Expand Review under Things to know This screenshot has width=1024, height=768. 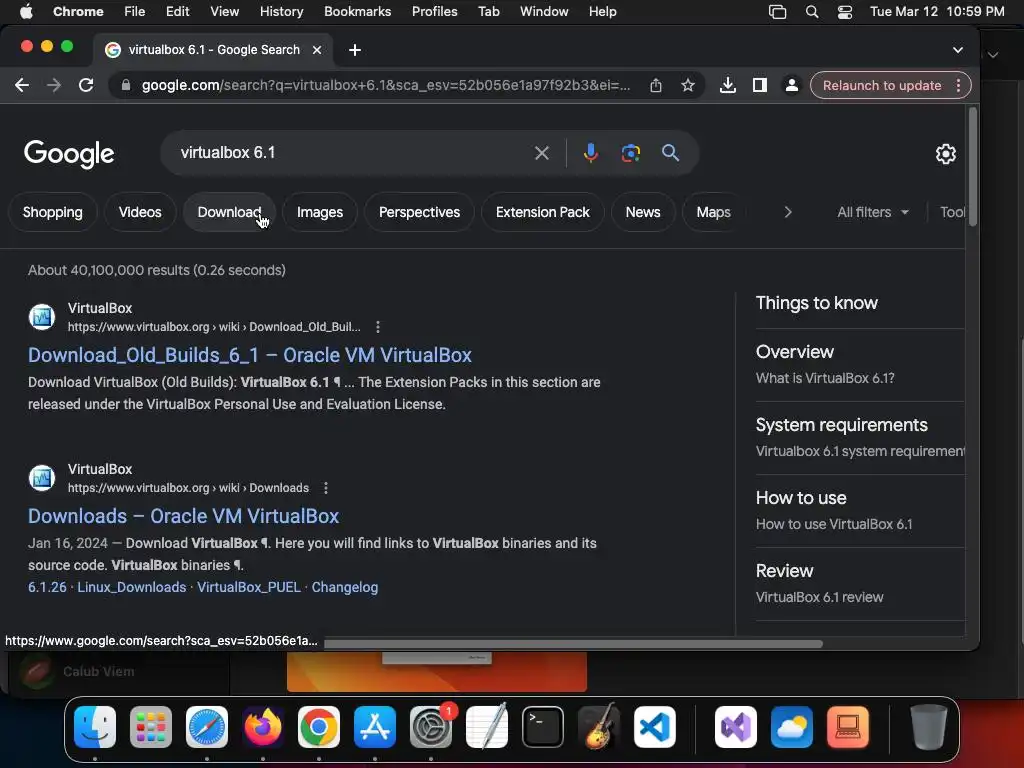(x=860, y=584)
